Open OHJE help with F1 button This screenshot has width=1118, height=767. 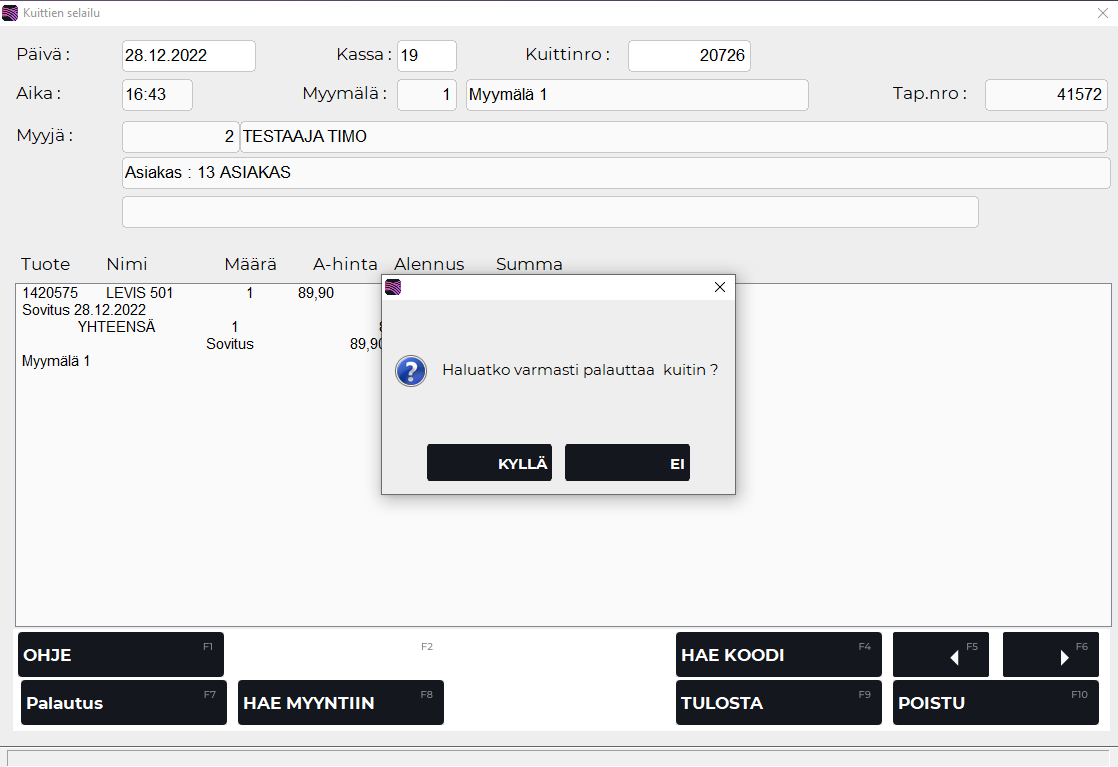[121, 655]
